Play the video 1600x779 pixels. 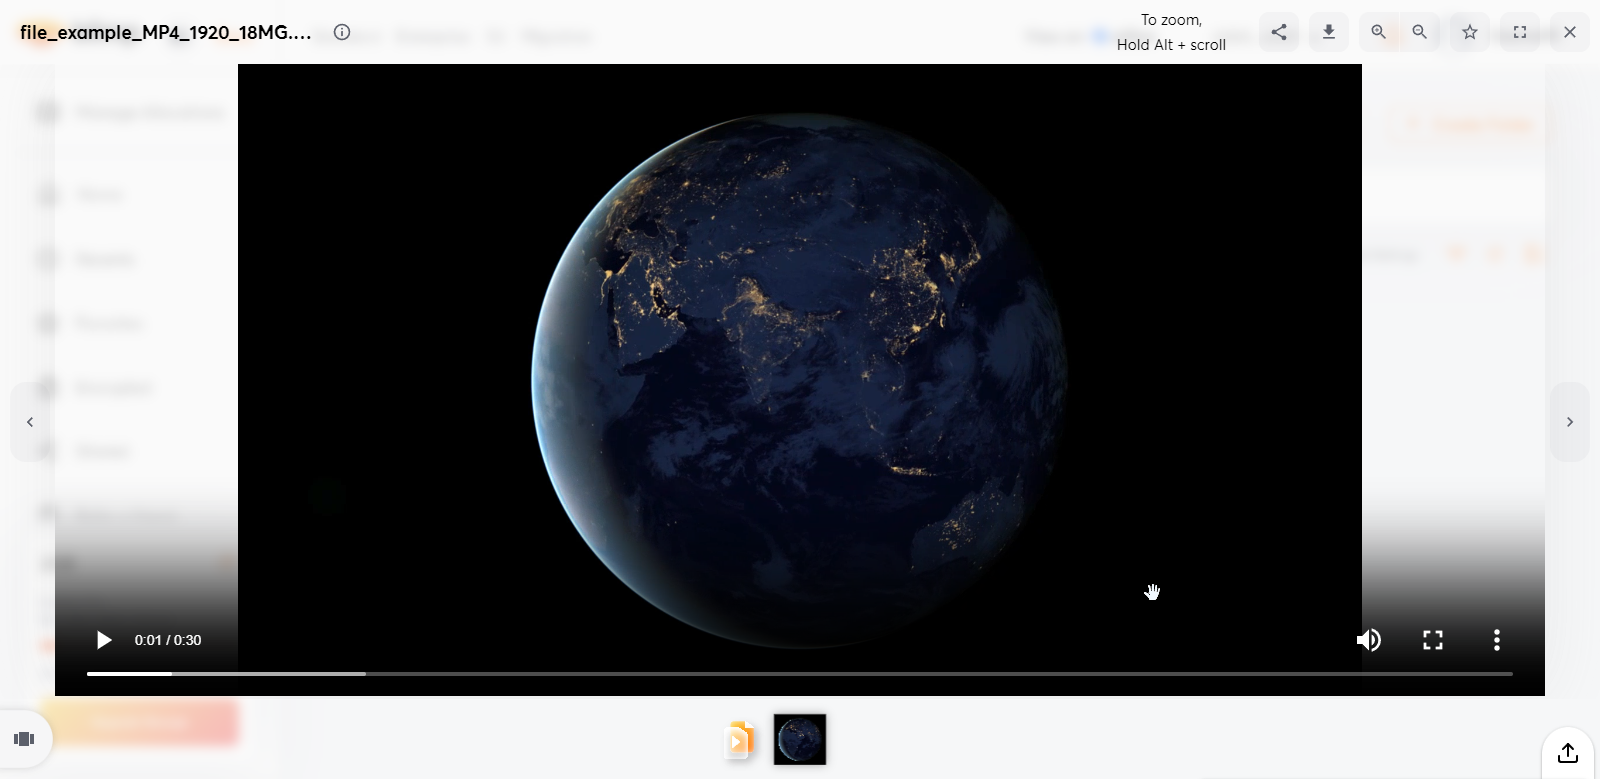[103, 640]
